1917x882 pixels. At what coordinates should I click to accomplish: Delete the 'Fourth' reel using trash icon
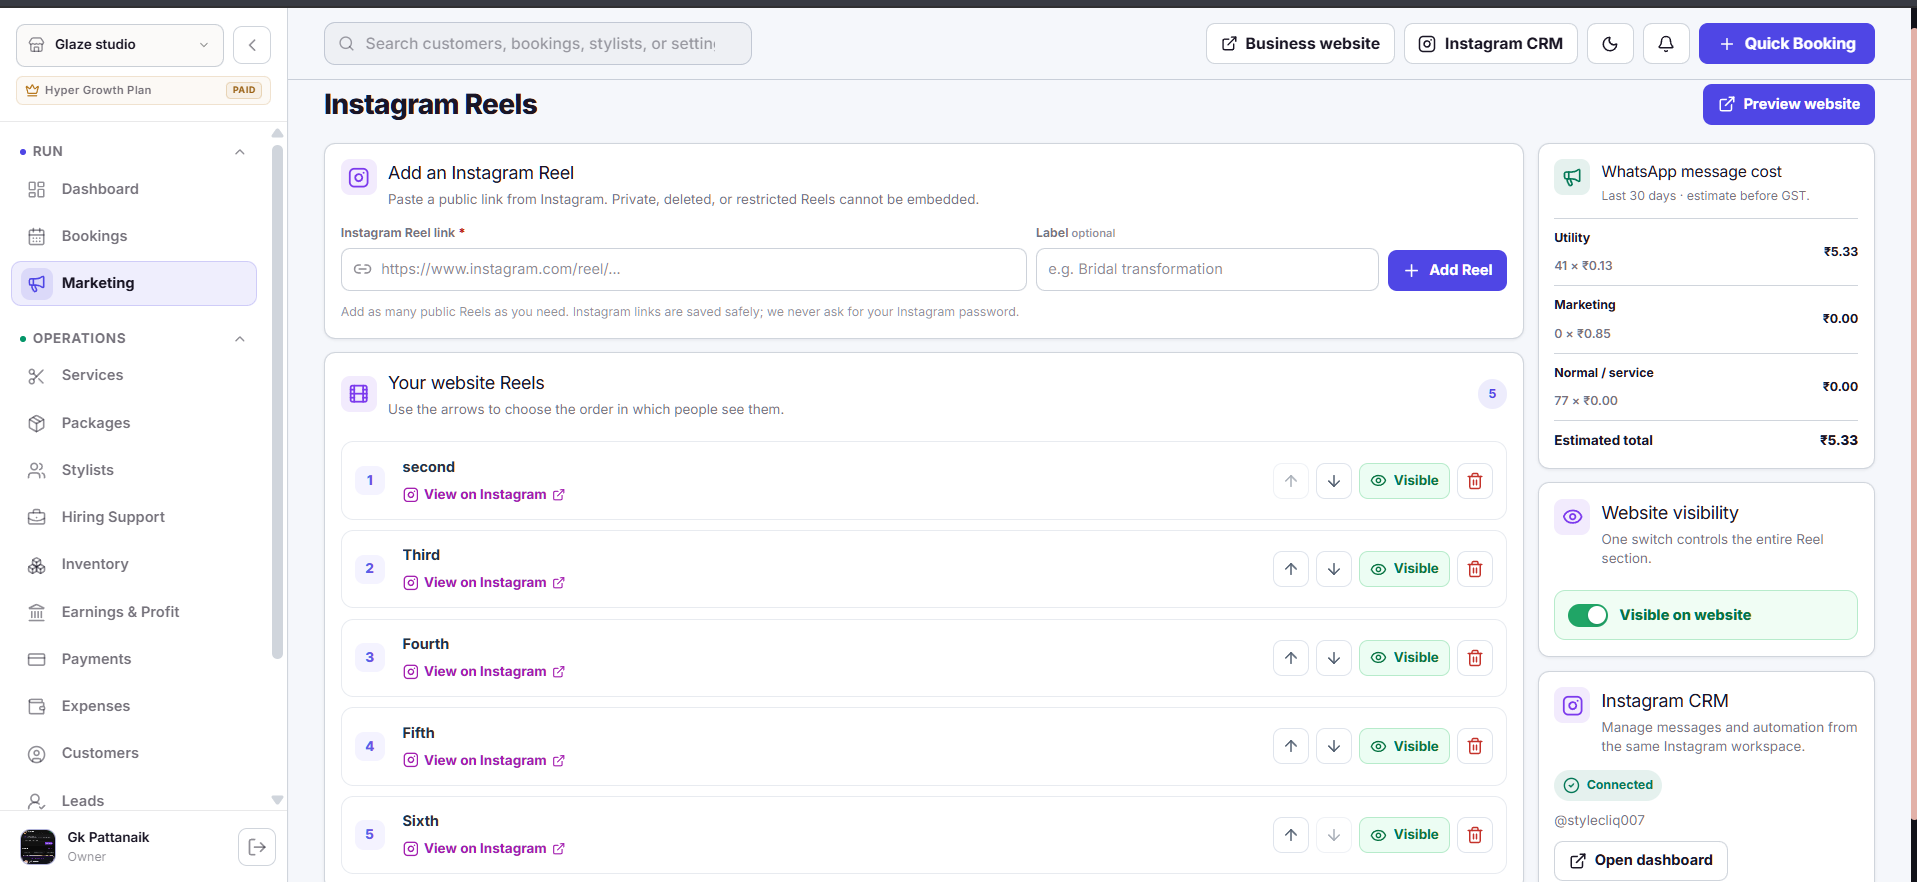(x=1475, y=658)
